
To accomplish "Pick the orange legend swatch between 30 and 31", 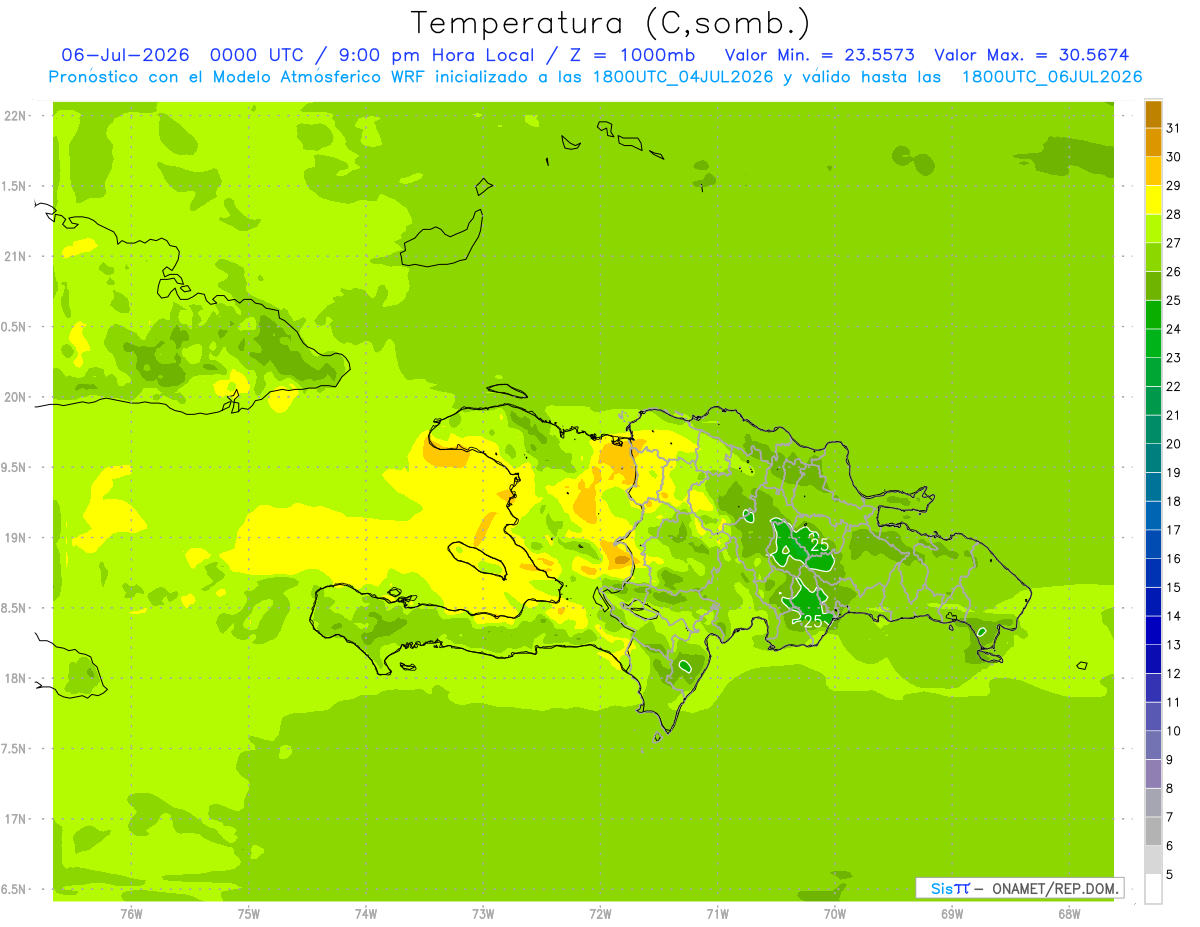I will 1153,143.
